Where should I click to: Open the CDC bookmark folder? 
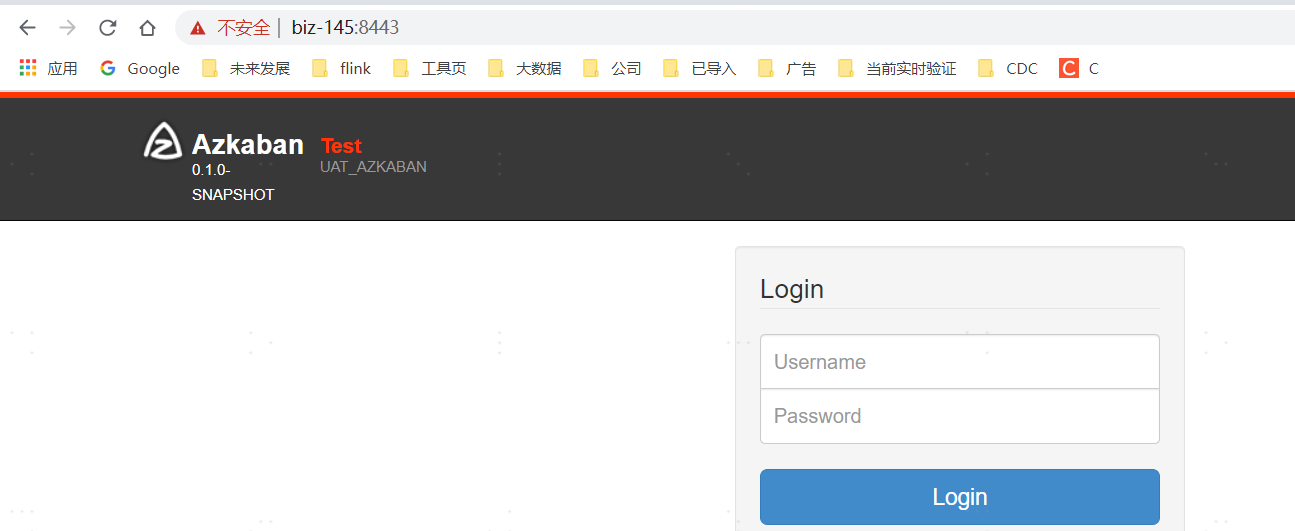pyautogui.click(x=1008, y=68)
